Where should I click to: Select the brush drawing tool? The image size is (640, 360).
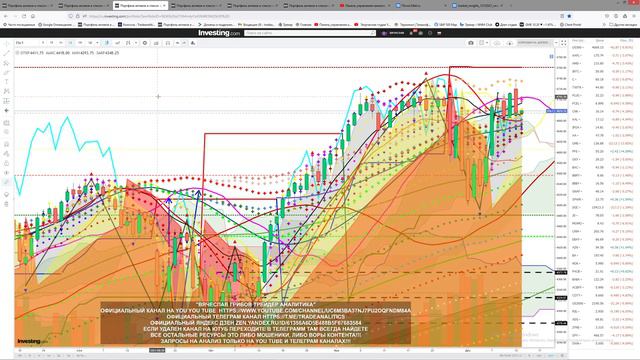coord(6,72)
